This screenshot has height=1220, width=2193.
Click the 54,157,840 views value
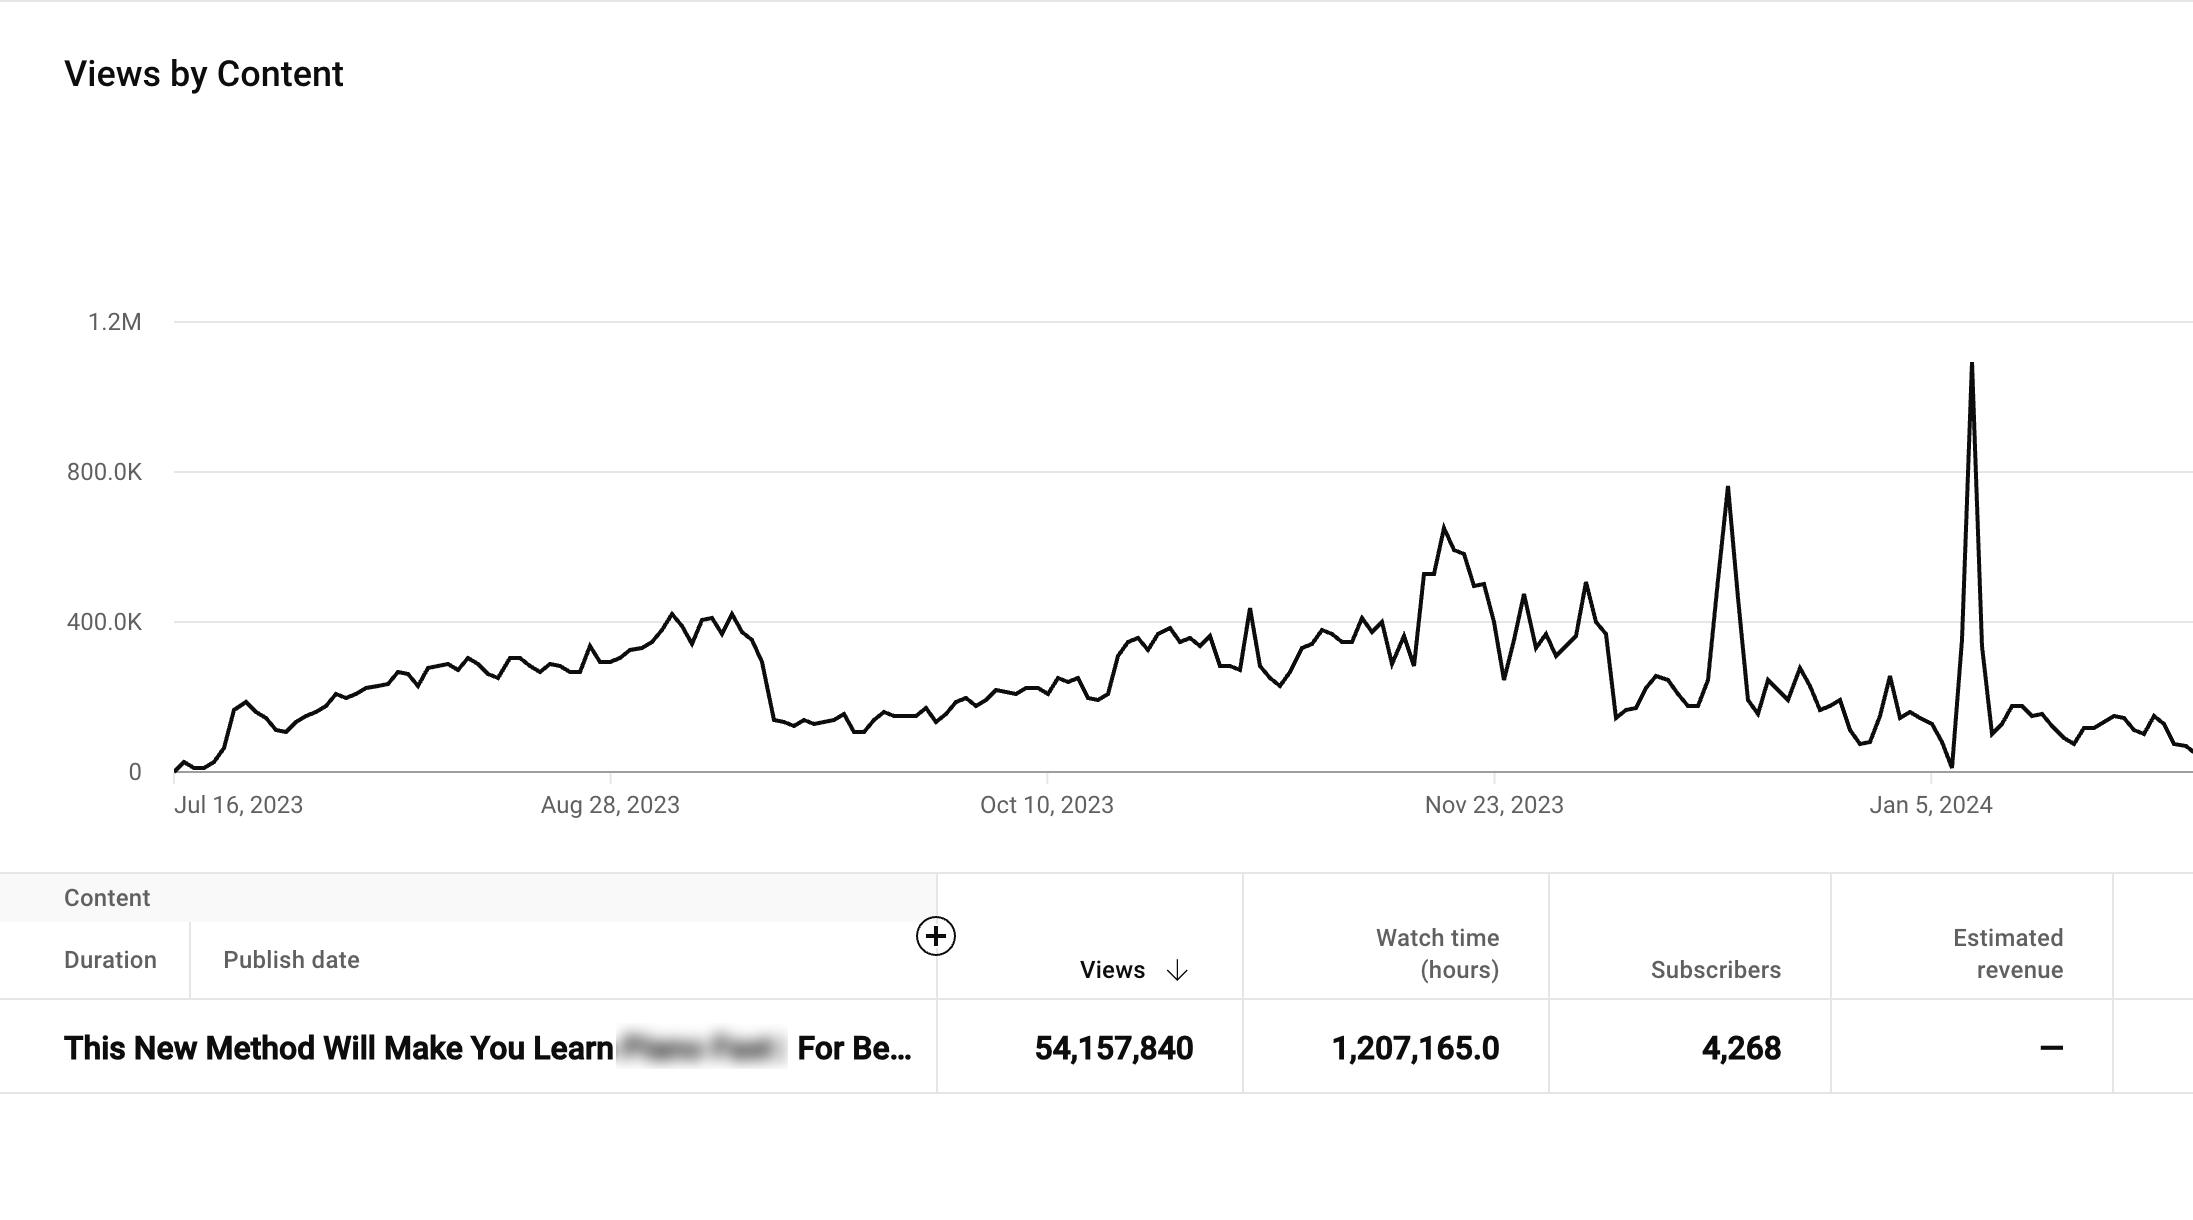pyautogui.click(x=1113, y=1048)
